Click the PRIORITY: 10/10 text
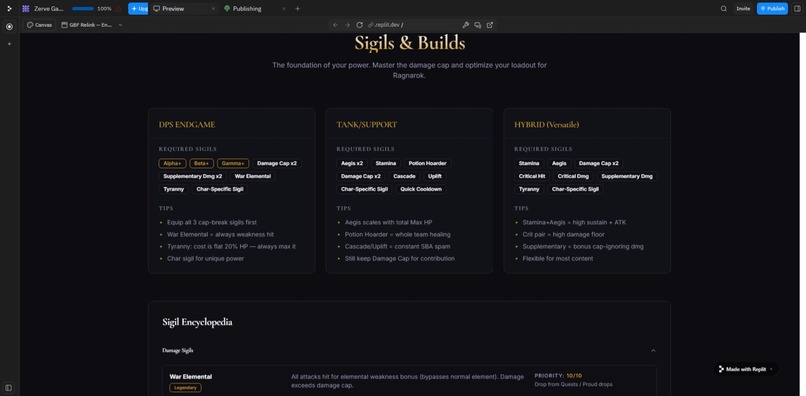 (x=559, y=376)
